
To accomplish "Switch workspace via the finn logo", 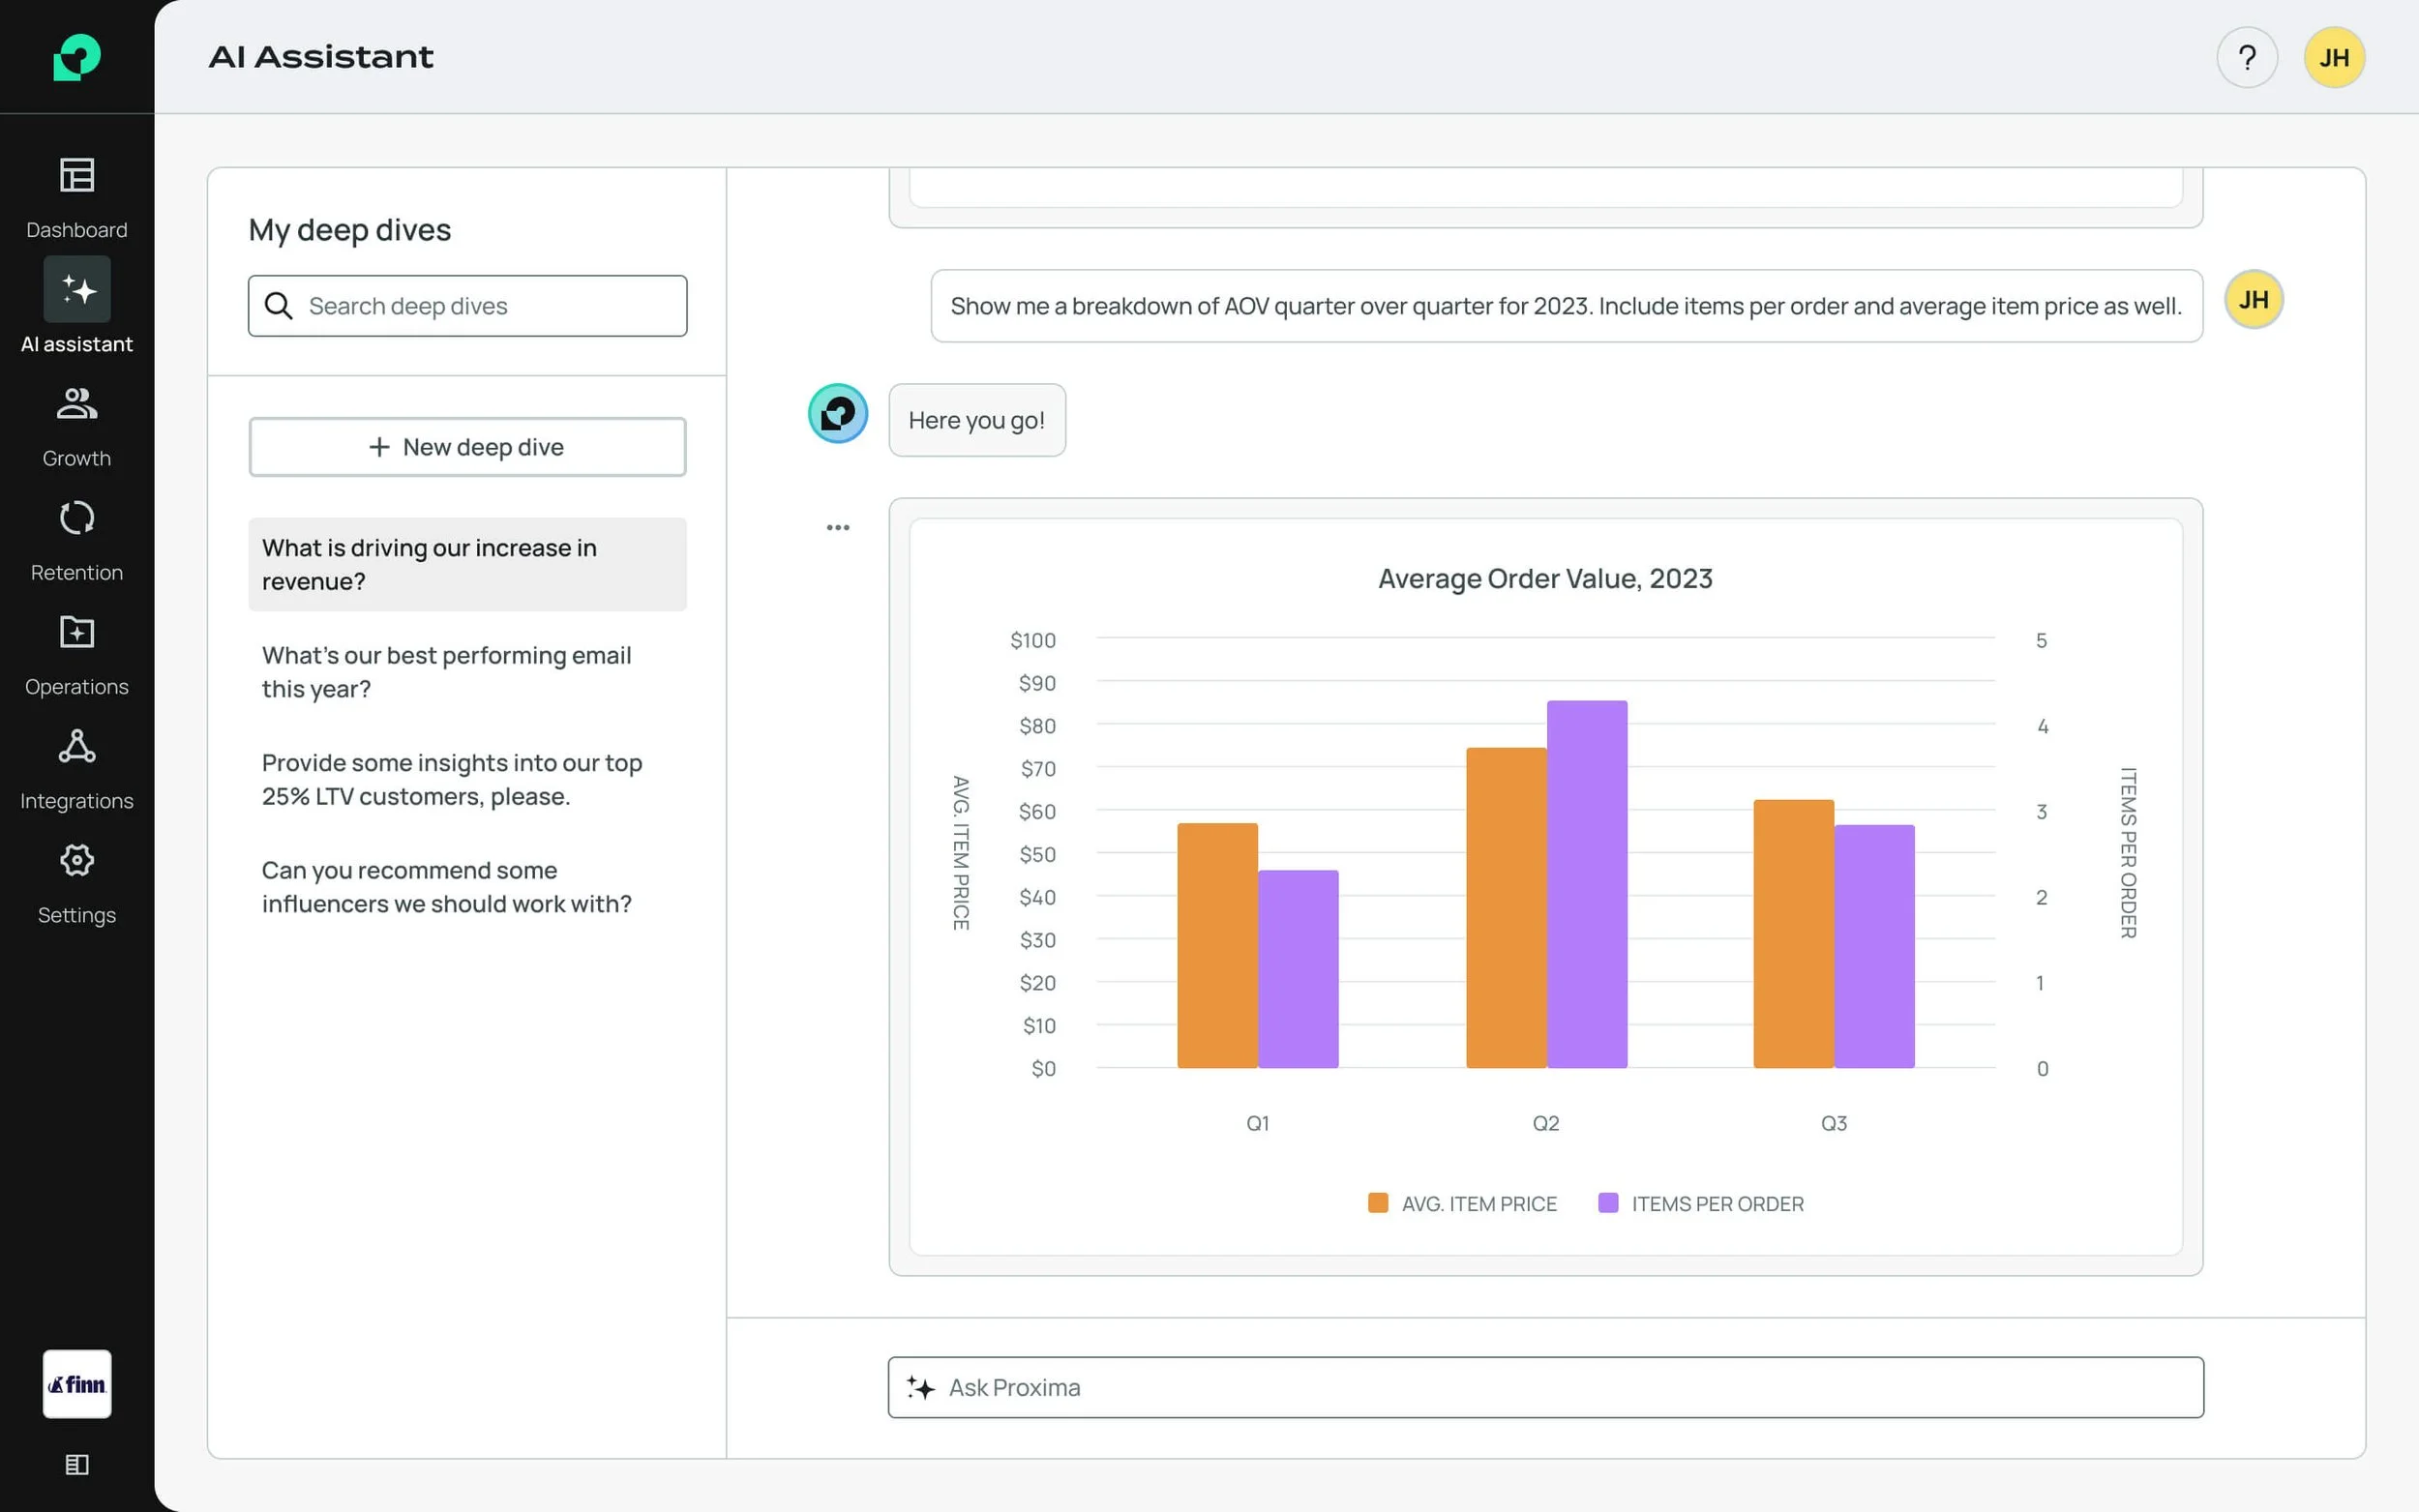I will coord(77,1384).
